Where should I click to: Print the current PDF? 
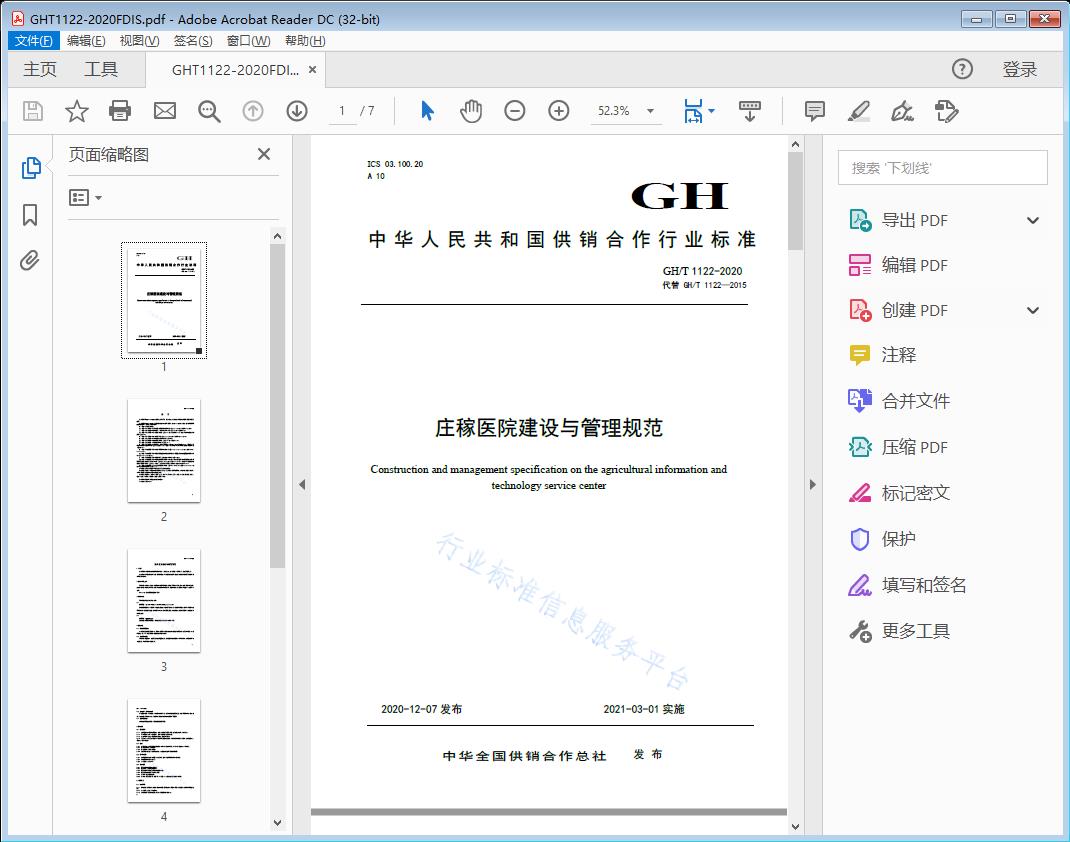coord(120,111)
